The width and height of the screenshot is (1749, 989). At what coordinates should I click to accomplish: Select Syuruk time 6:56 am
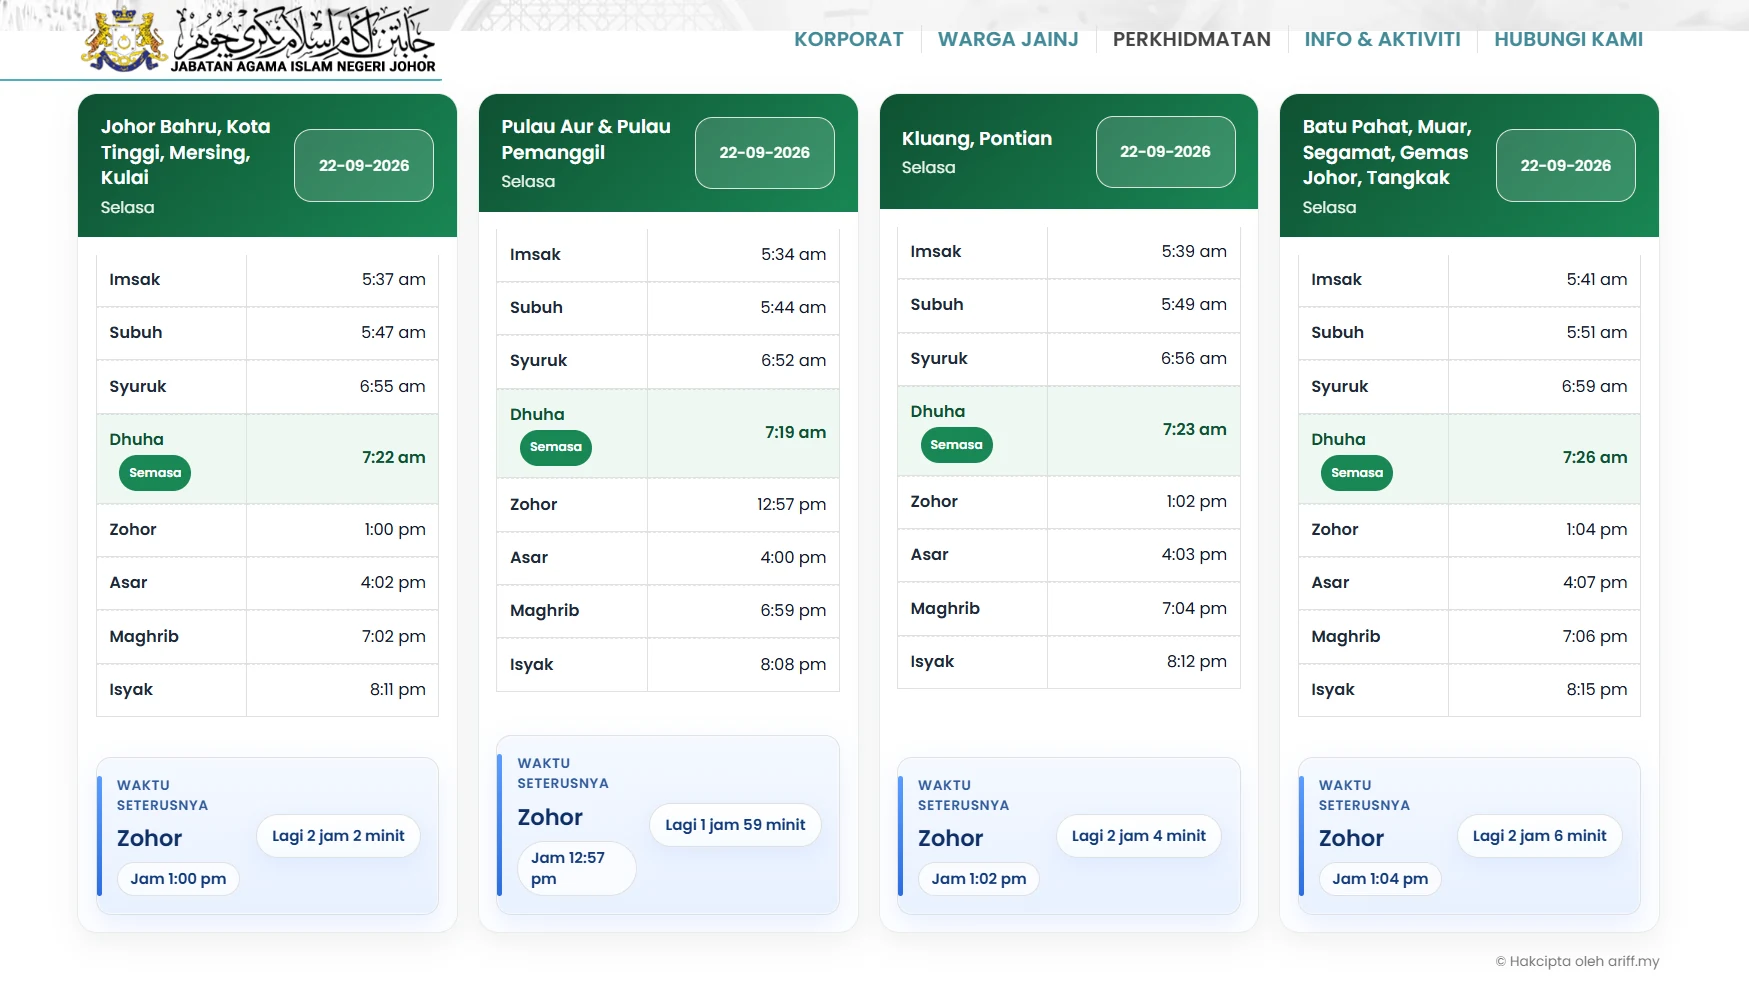click(x=1194, y=358)
